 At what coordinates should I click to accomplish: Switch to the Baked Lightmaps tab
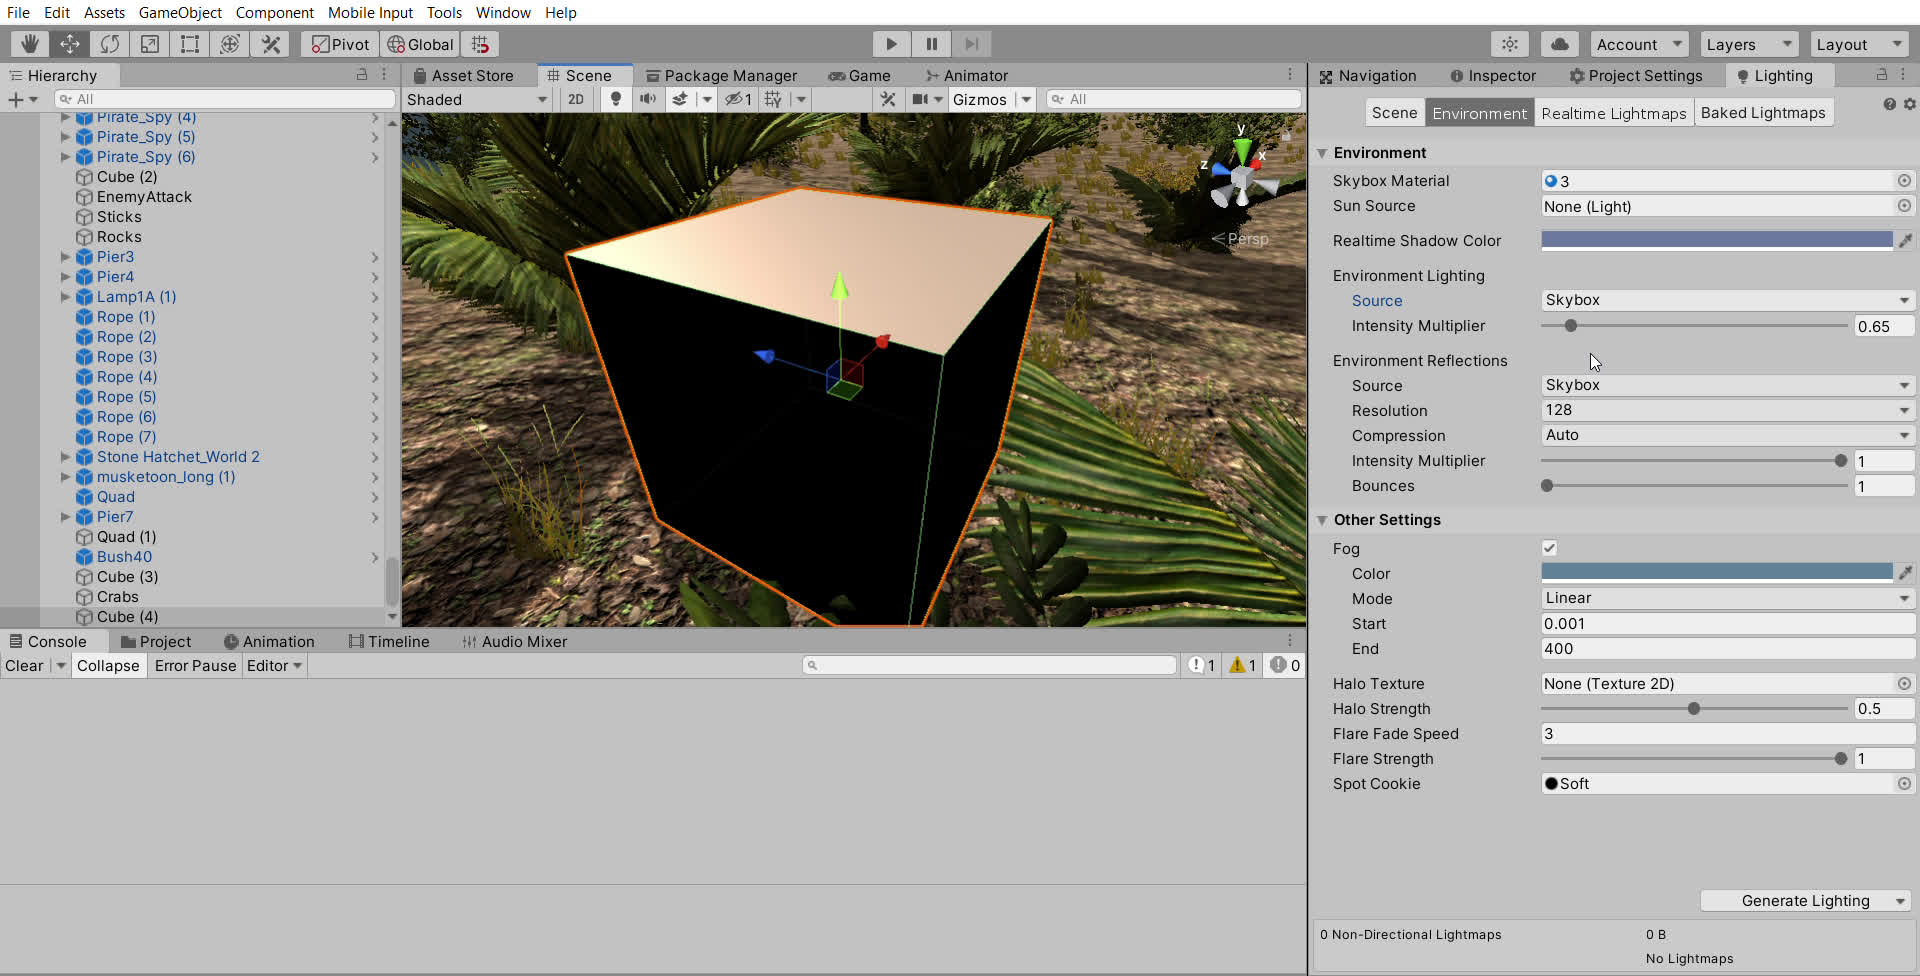point(1762,113)
